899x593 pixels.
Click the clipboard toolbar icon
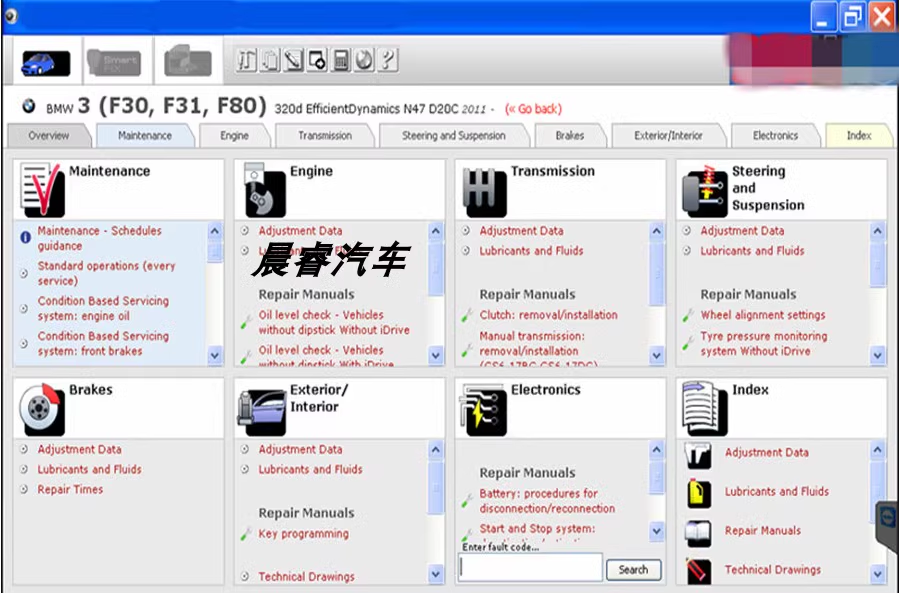pyautogui.click(x=270, y=60)
